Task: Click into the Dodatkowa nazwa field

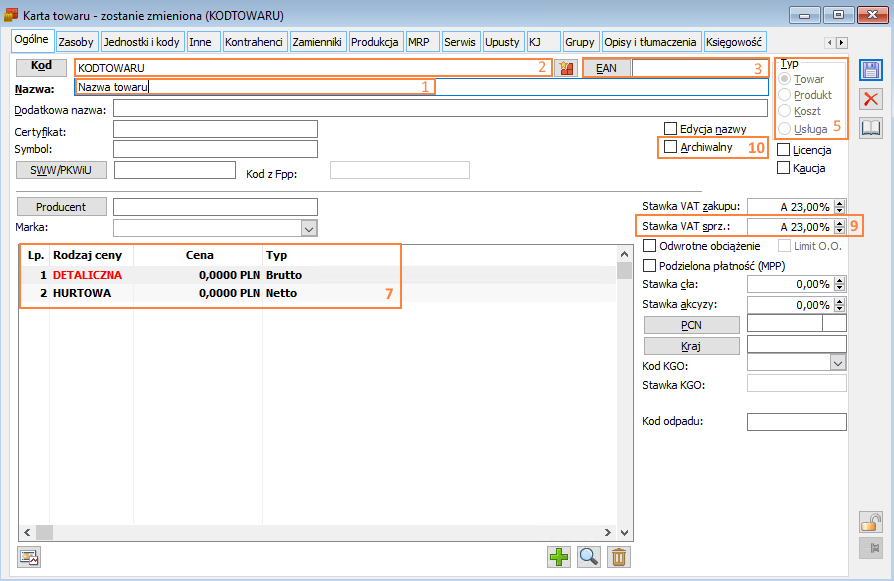Action: [440, 108]
